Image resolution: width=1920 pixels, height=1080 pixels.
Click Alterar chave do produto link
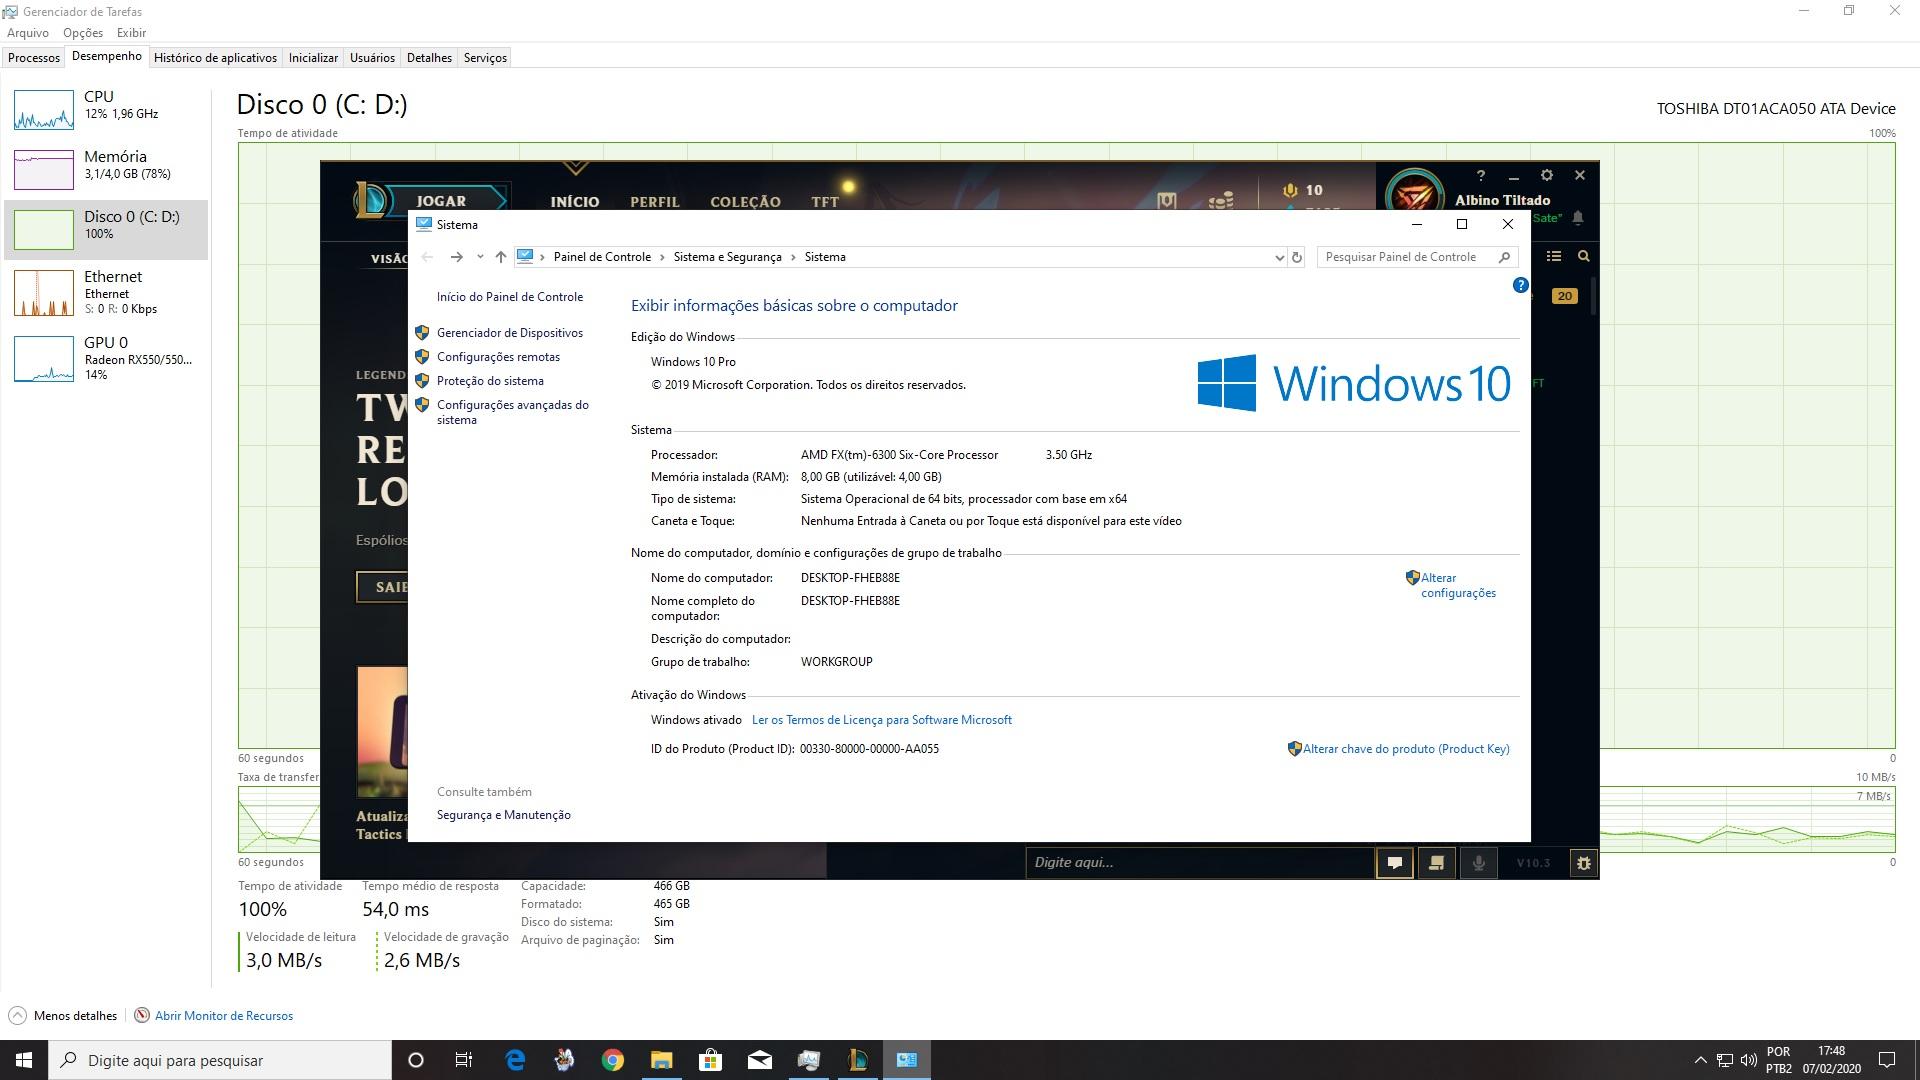1405,749
